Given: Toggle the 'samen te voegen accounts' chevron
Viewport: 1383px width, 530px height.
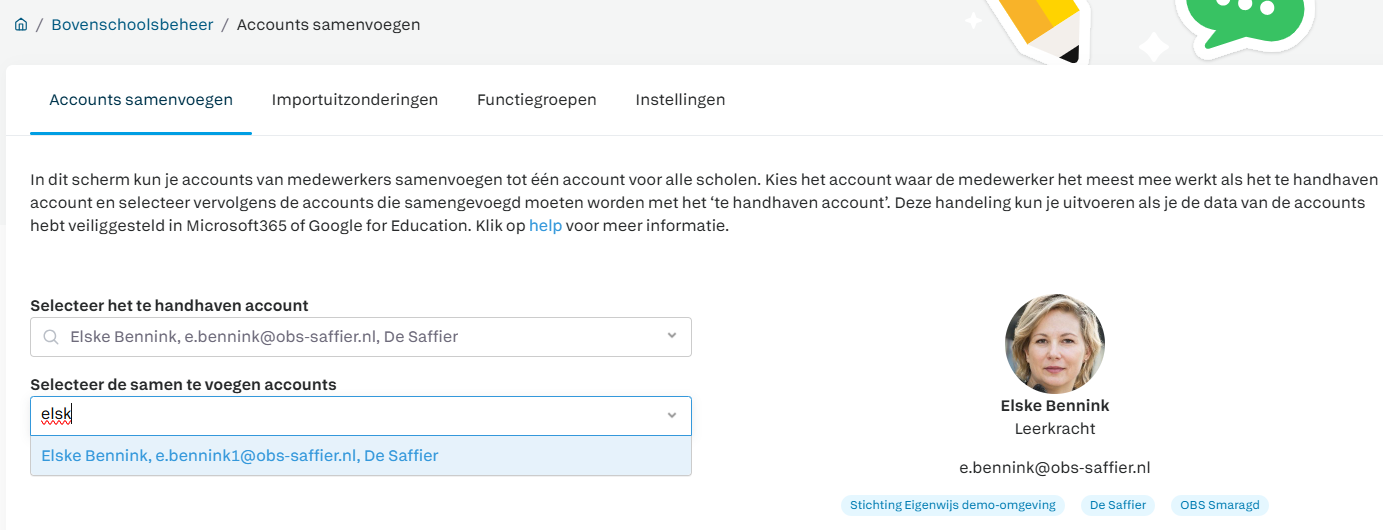Looking at the screenshot, I should 672,415.
